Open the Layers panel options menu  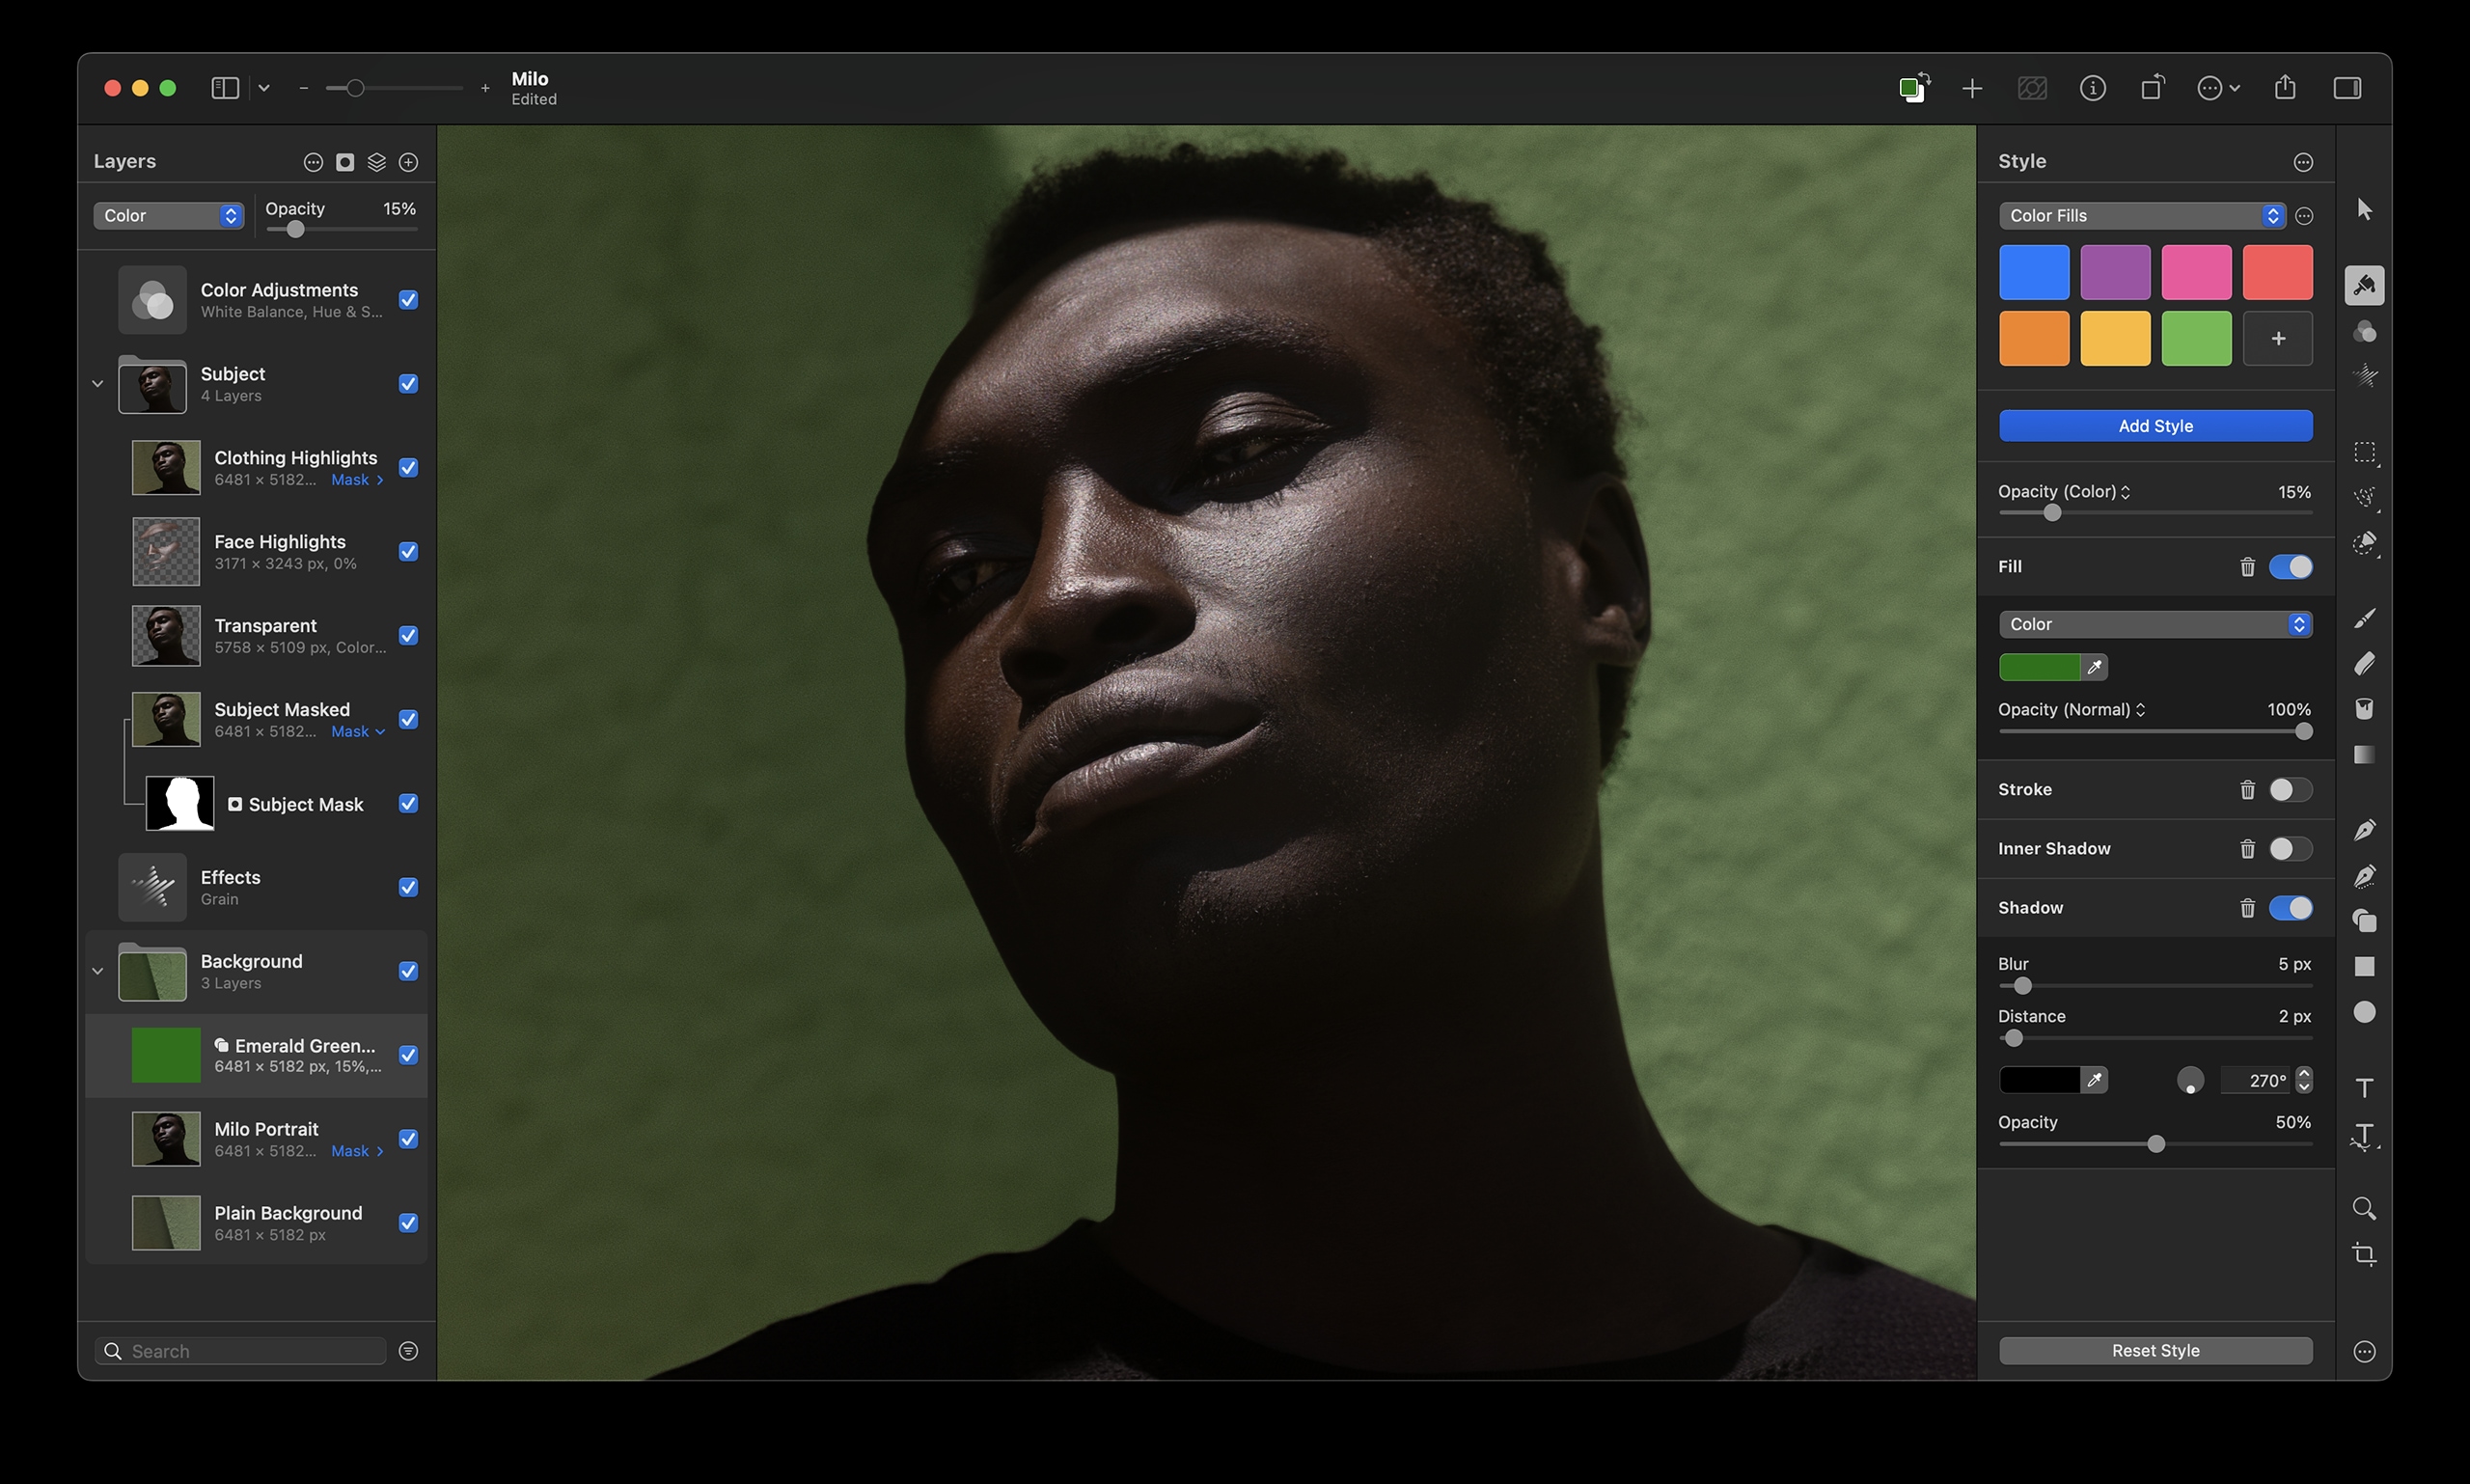(x=313, y=161)
